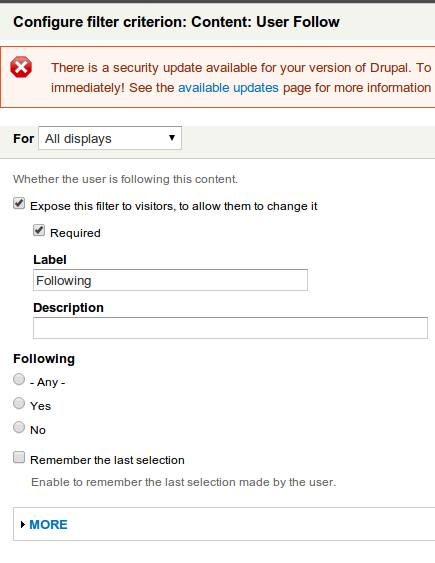
Task: Click the arrow on the For selector
Action: click(172, 138)
